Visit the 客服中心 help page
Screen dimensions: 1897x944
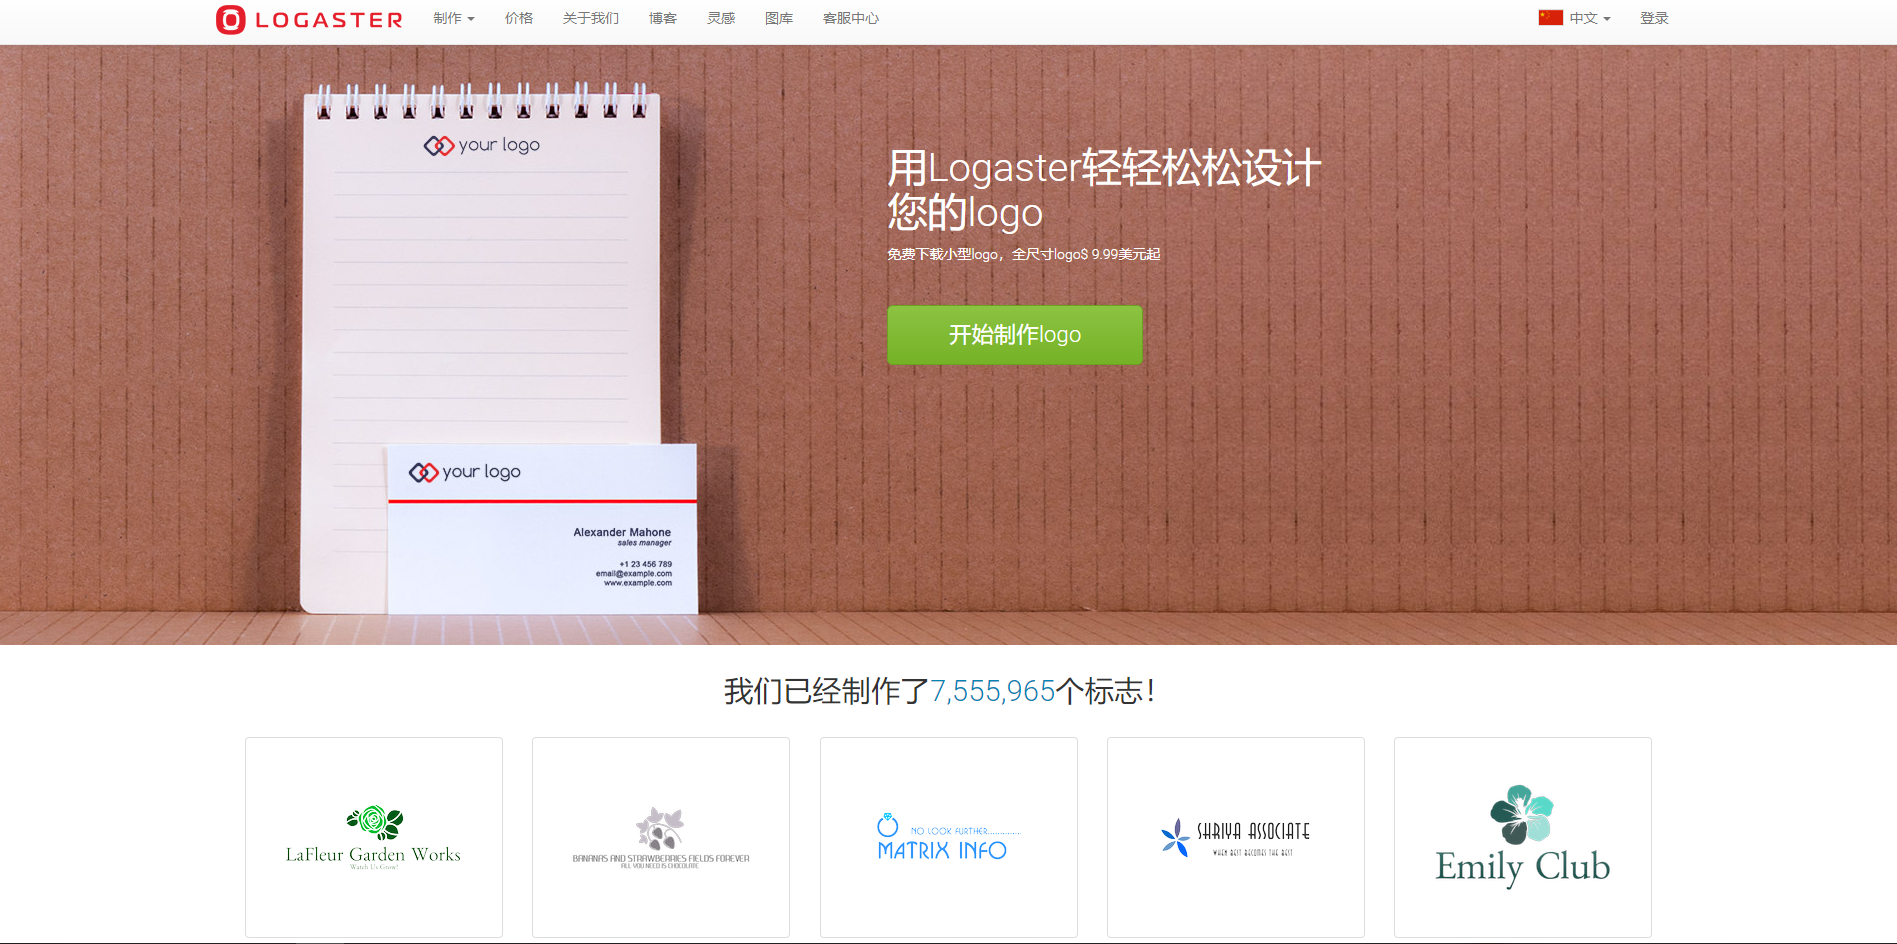[851, 18]
